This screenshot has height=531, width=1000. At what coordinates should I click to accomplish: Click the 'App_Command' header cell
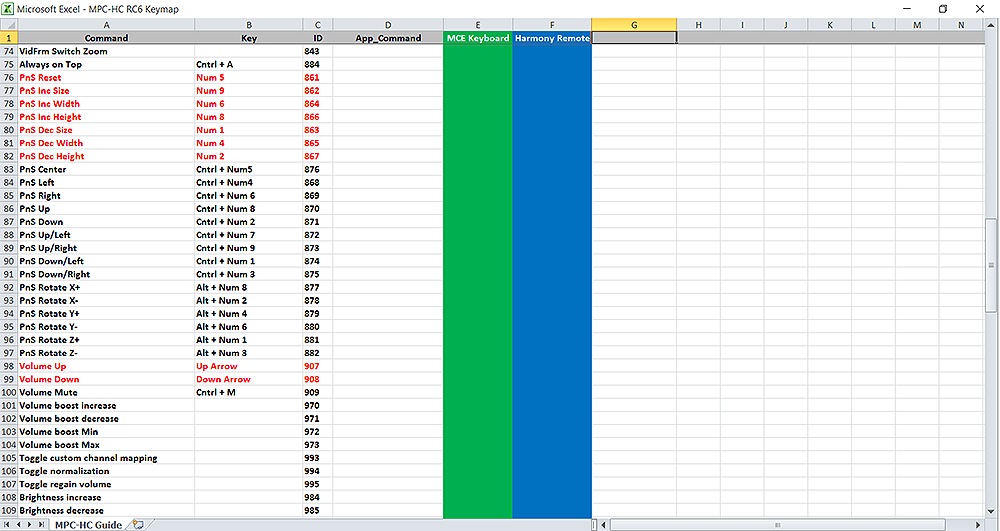coord(388,38)
